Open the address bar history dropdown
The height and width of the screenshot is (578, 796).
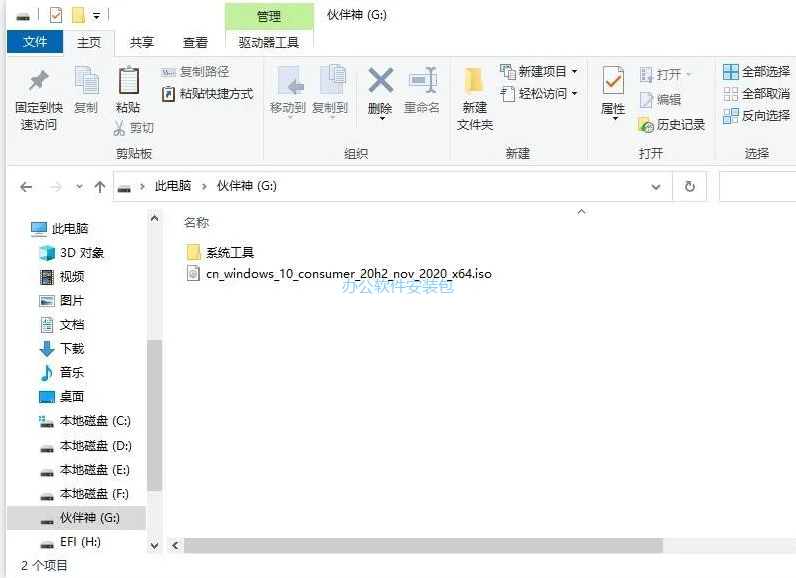(656, 186)
